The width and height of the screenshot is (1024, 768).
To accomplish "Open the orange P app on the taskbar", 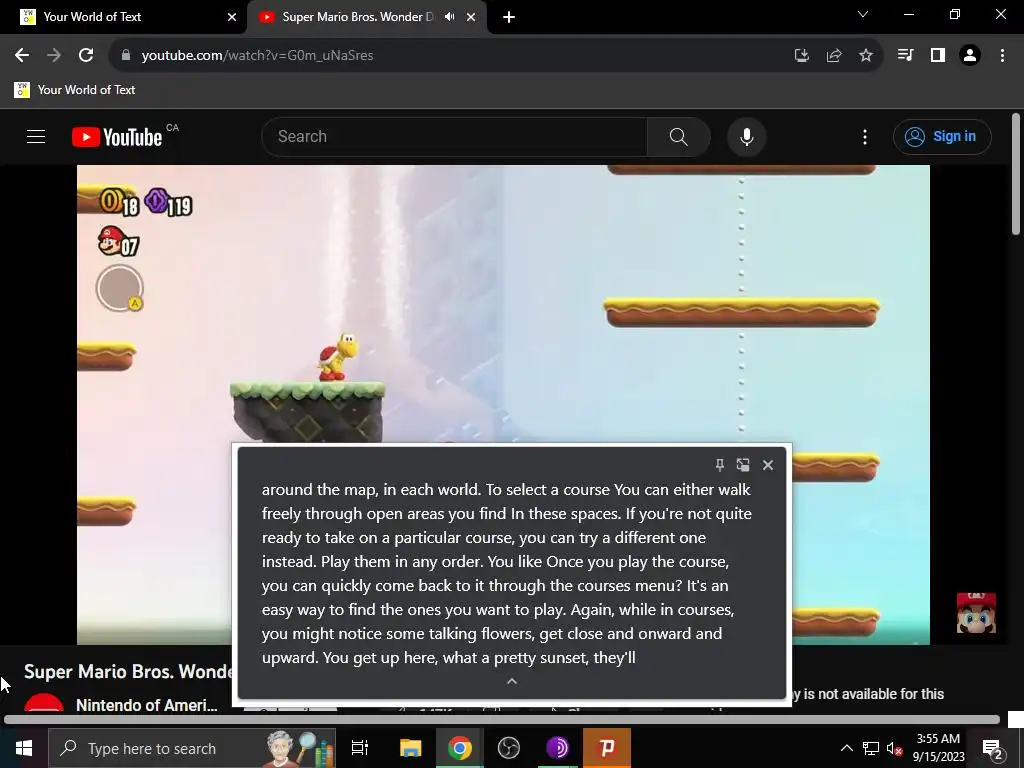I will tap(607, 748).
